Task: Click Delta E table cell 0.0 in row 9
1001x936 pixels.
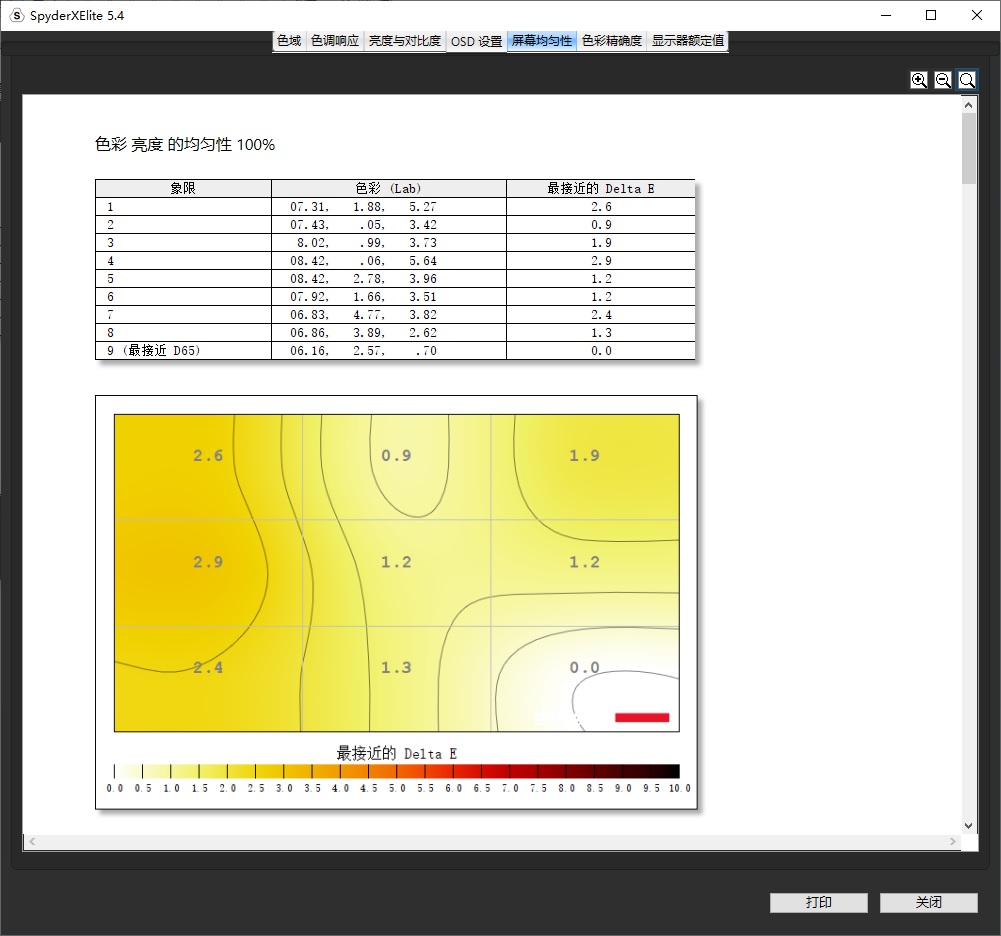Action: pyautogui.click(x=601, y=351)
